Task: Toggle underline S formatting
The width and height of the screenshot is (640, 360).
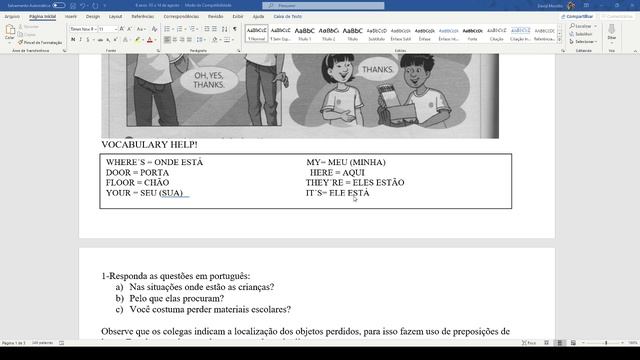Action: pyautogui.click(x=87, y=40)
